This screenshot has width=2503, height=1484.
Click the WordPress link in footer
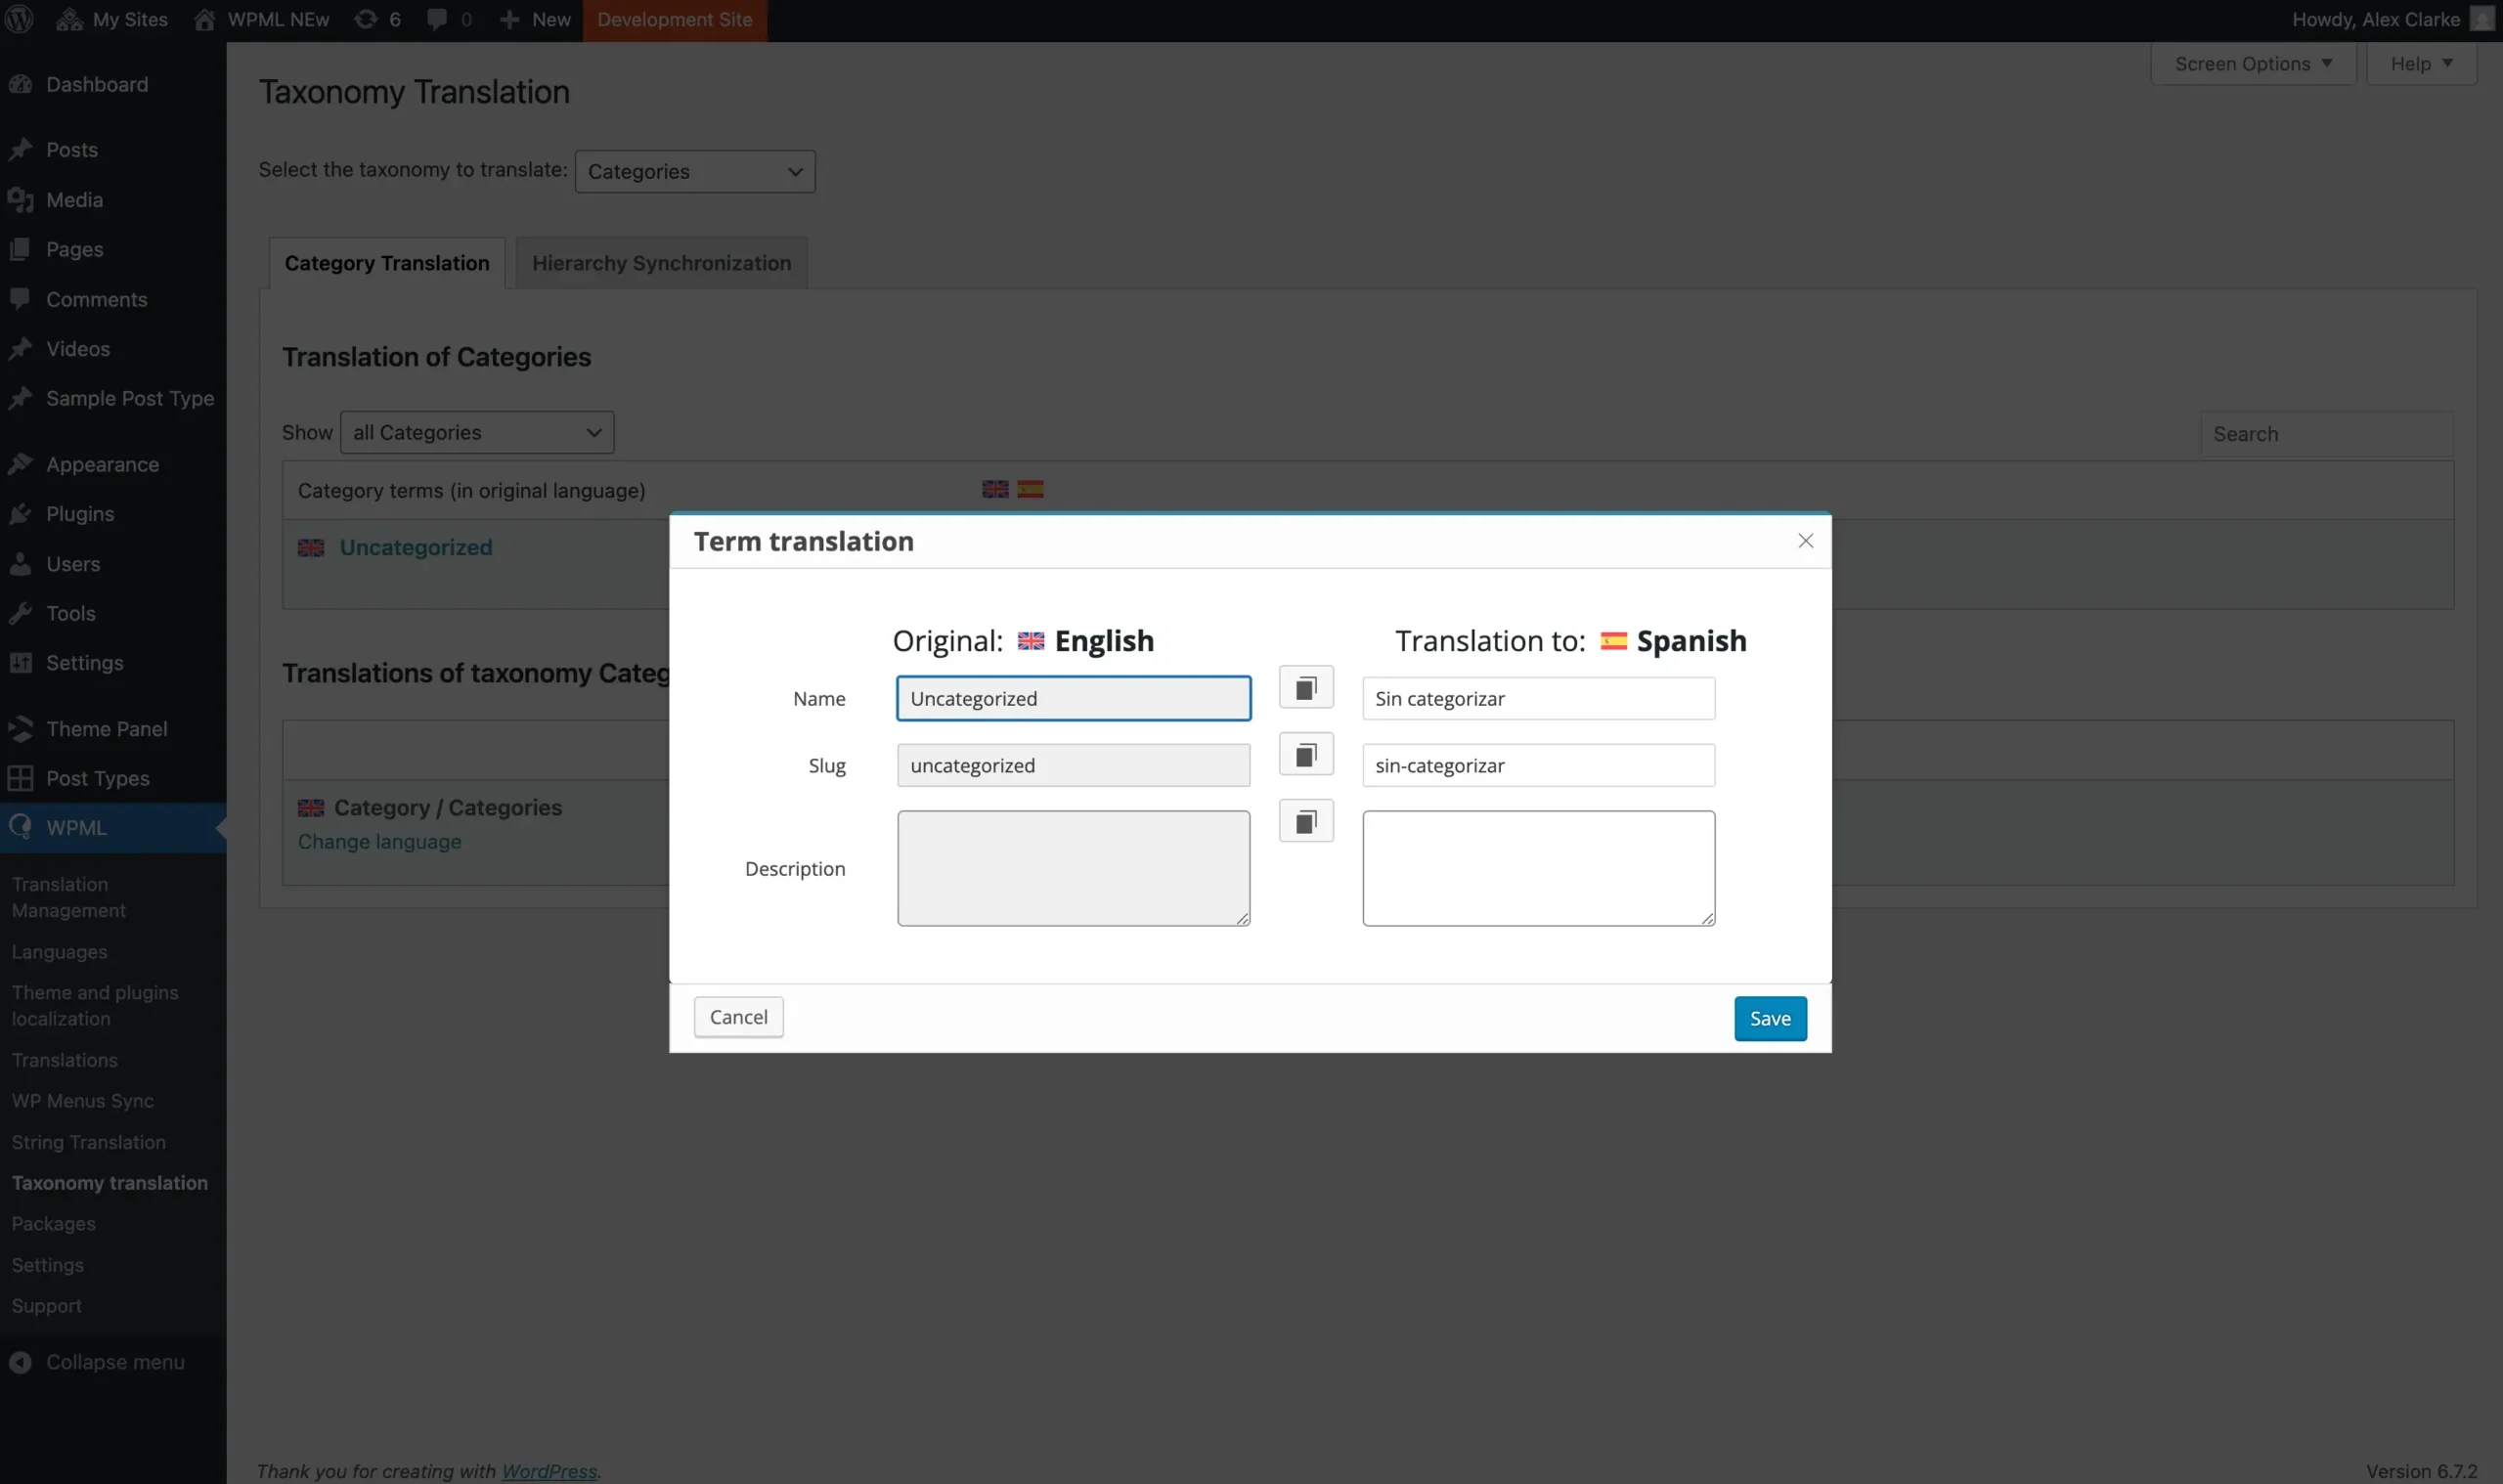pos(549,1471)
